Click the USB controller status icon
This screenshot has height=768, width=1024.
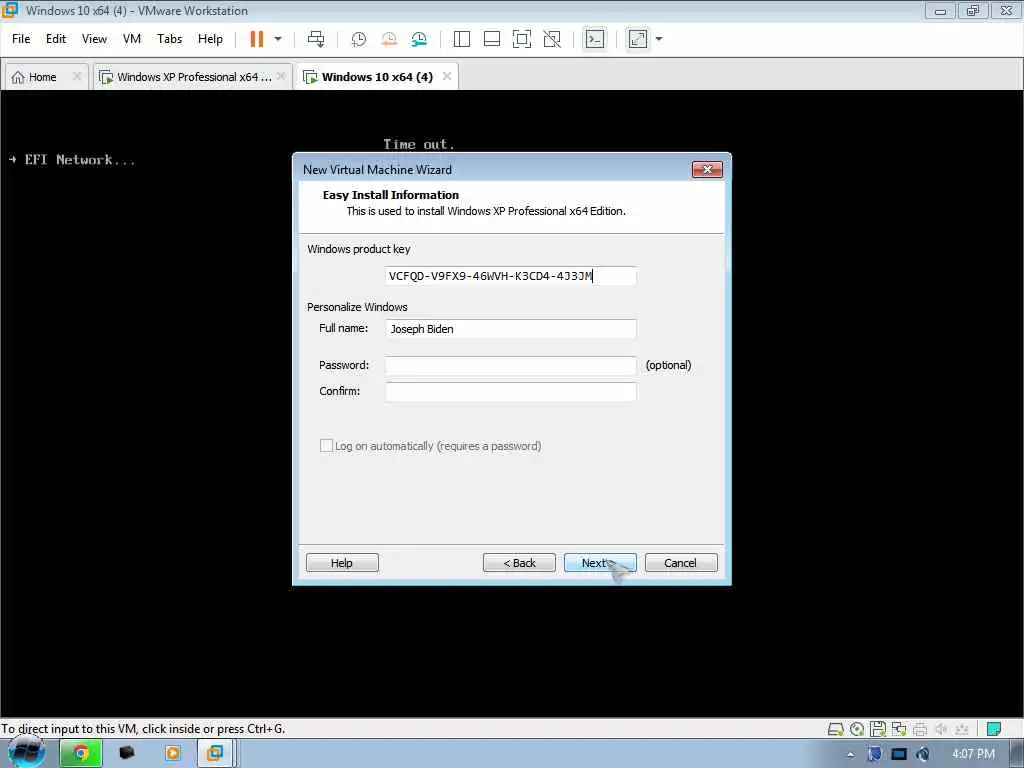click(962, 729)
